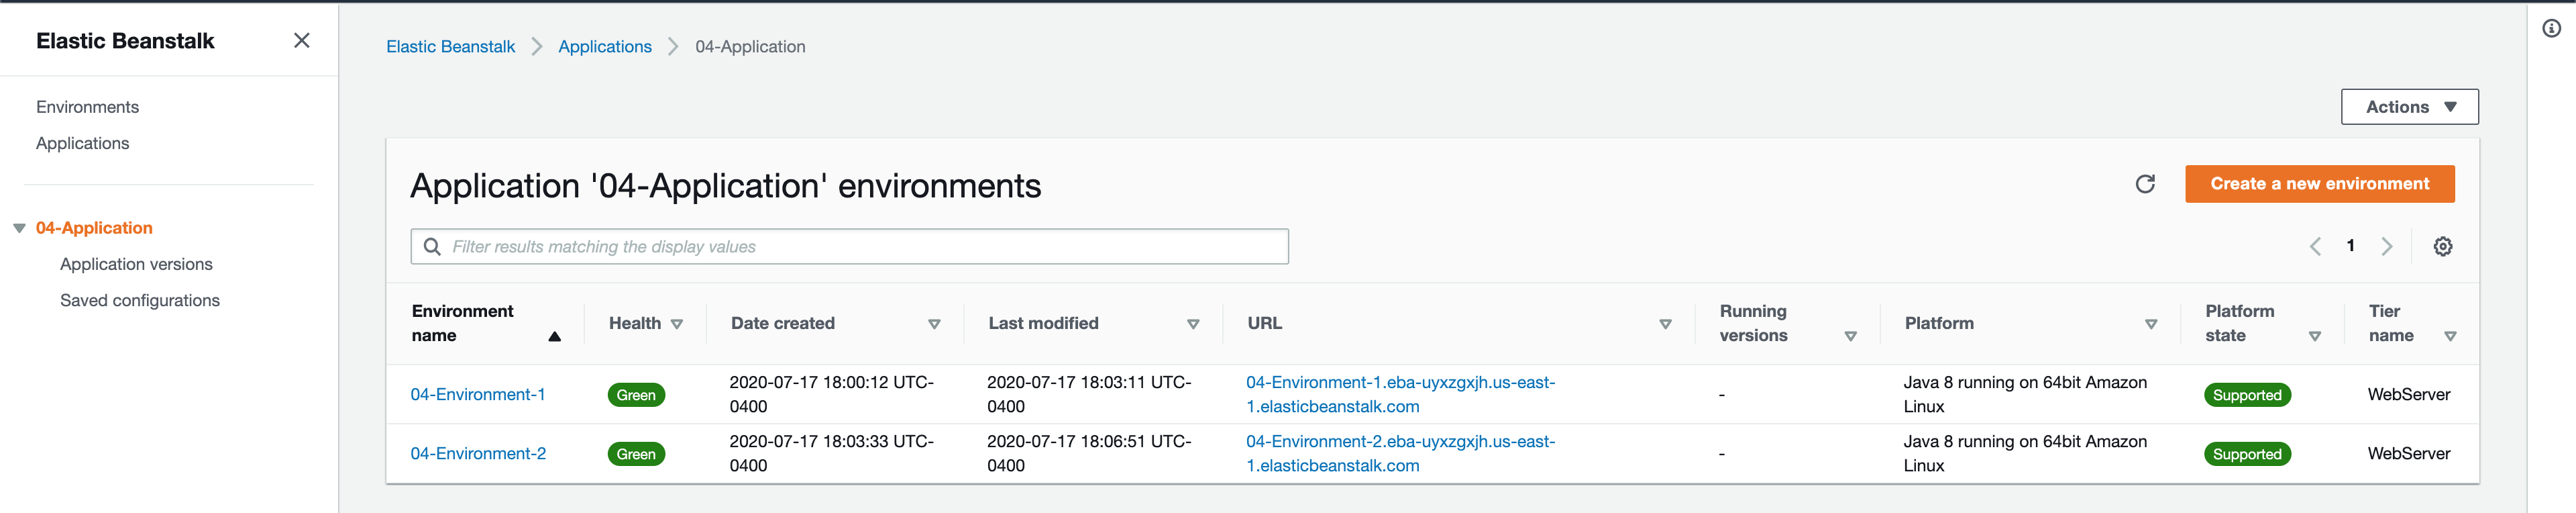Open the Actions dropdown
2576x513 pixels.
click(2409, 107)
